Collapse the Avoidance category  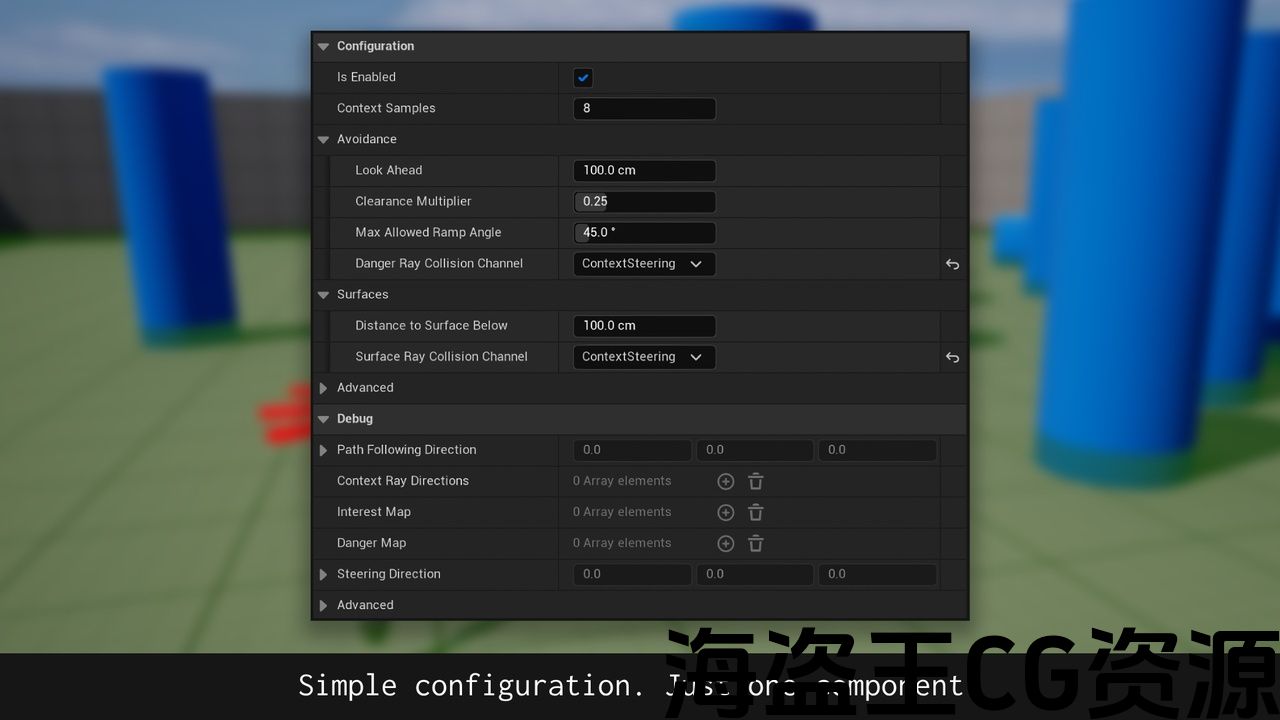coord(323,140)
